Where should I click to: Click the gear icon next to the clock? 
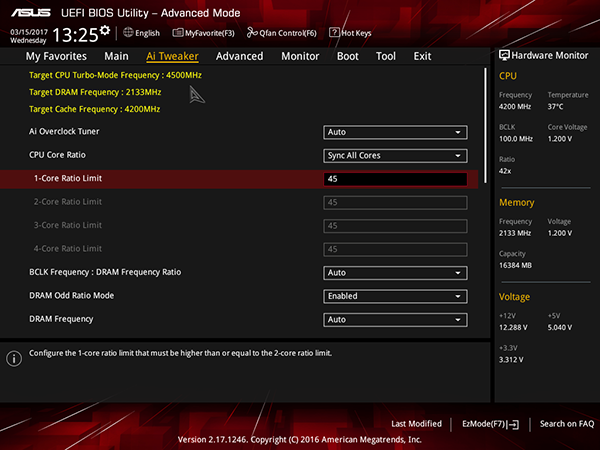(x=105, y=30)
